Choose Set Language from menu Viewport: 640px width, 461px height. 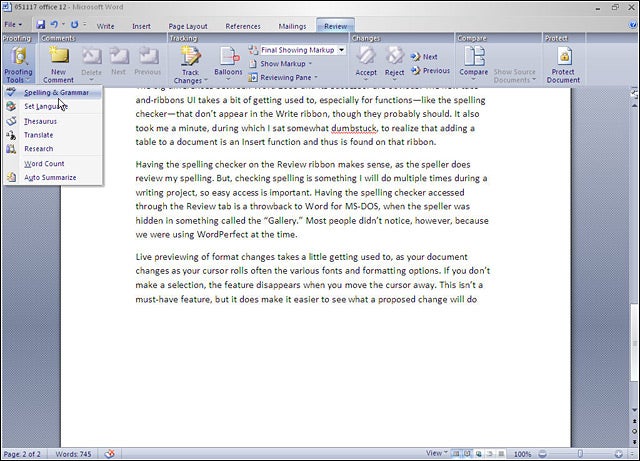(53, 107)
